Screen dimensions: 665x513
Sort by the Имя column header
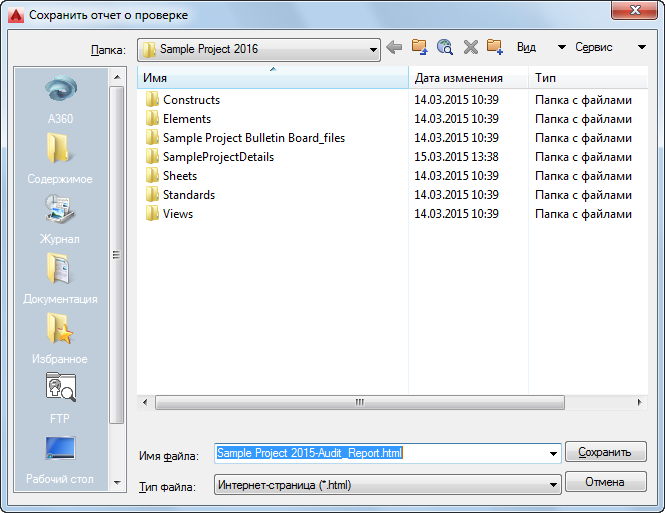[273, 78]
